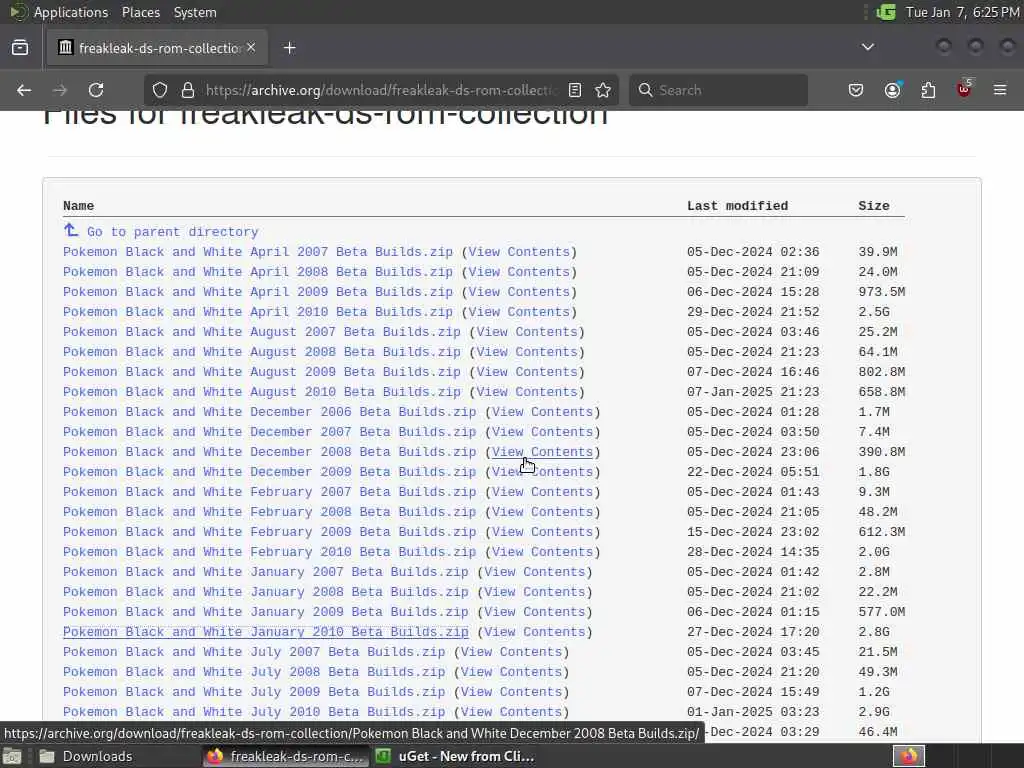Click View Contents for April 2007 zip
1024x768 pixels.
(x=519, y=252)
